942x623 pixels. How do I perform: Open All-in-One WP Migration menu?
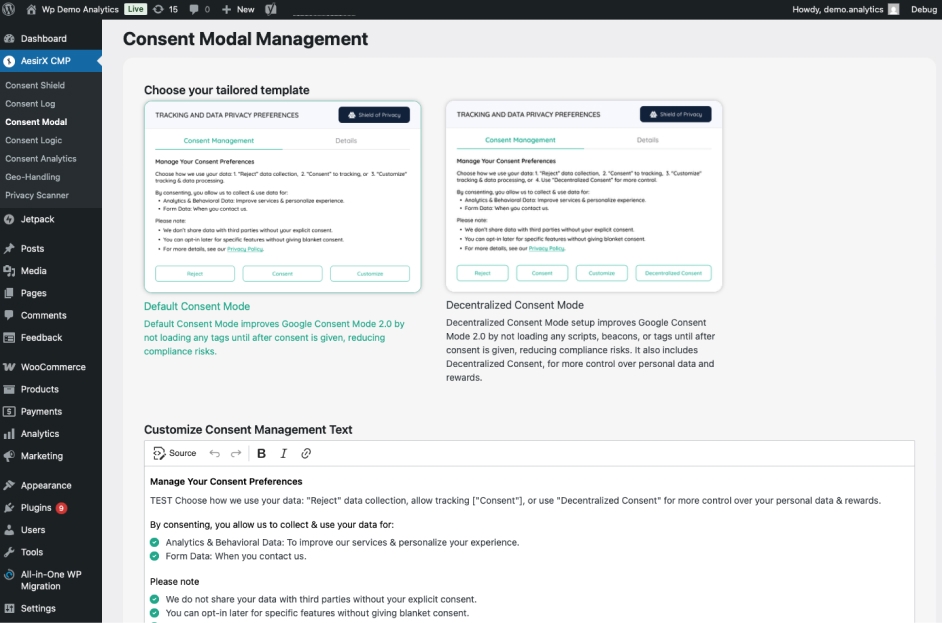pyautogui.click(x=50, y=580)
